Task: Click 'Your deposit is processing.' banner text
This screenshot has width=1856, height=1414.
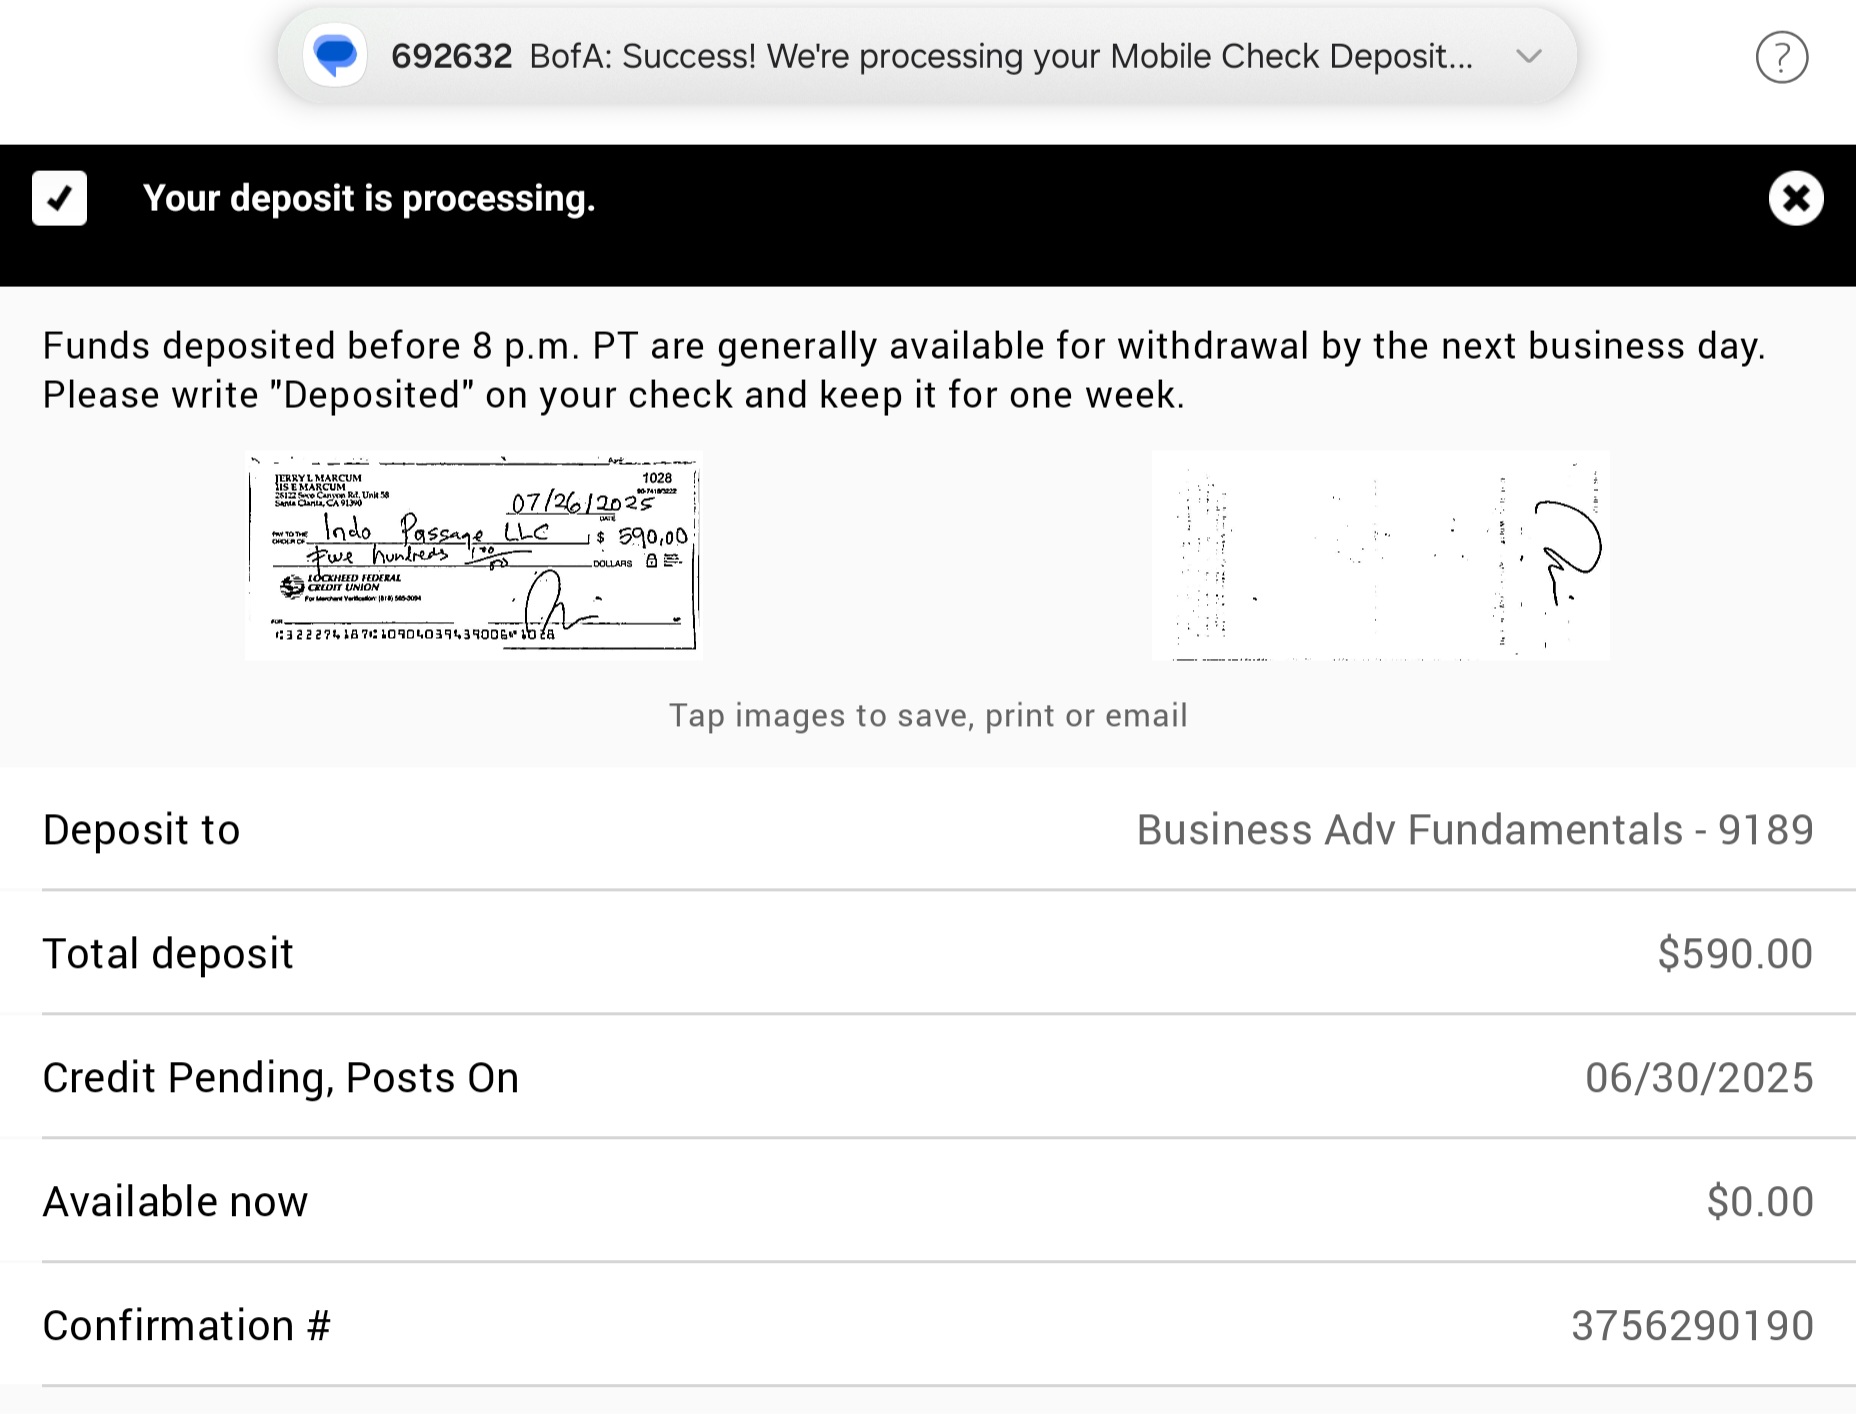Action: click(369, 198)
